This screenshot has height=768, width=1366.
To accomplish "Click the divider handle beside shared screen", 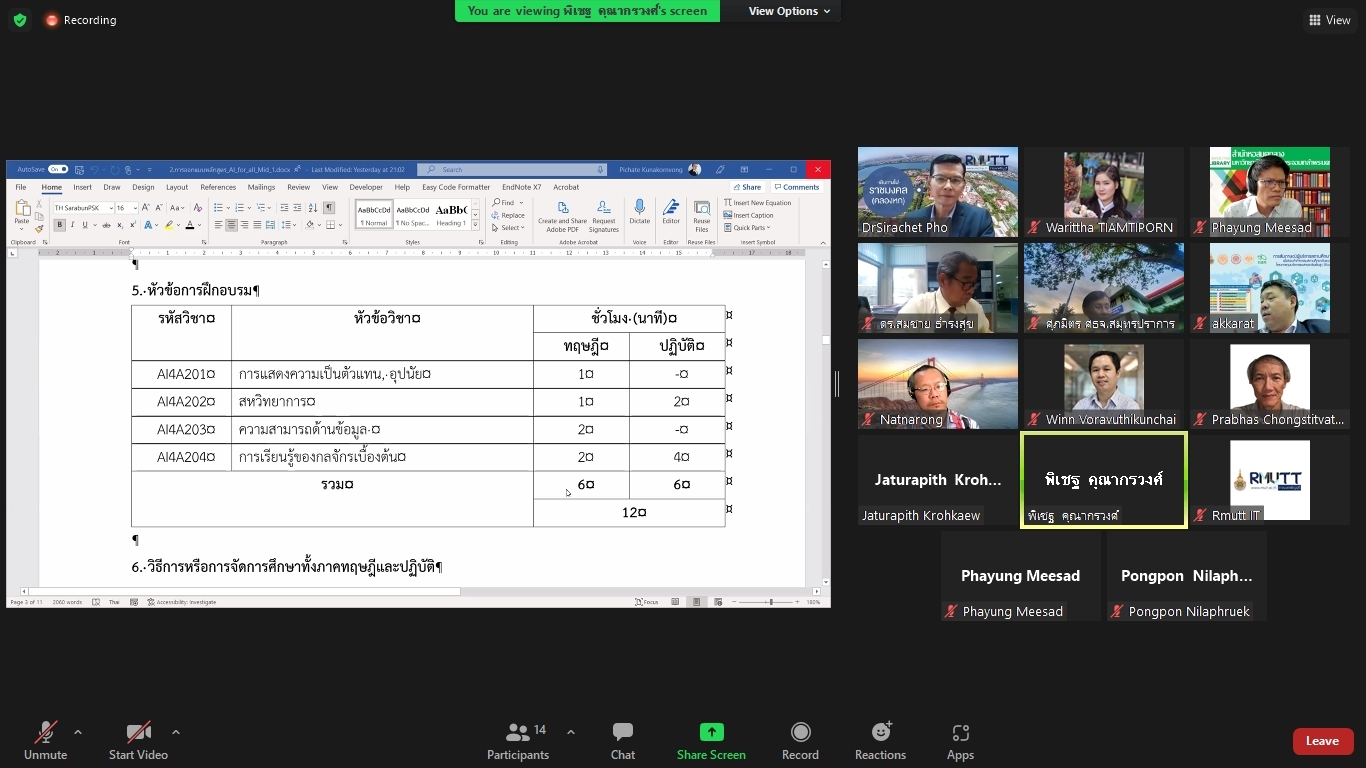I will 836,383.
